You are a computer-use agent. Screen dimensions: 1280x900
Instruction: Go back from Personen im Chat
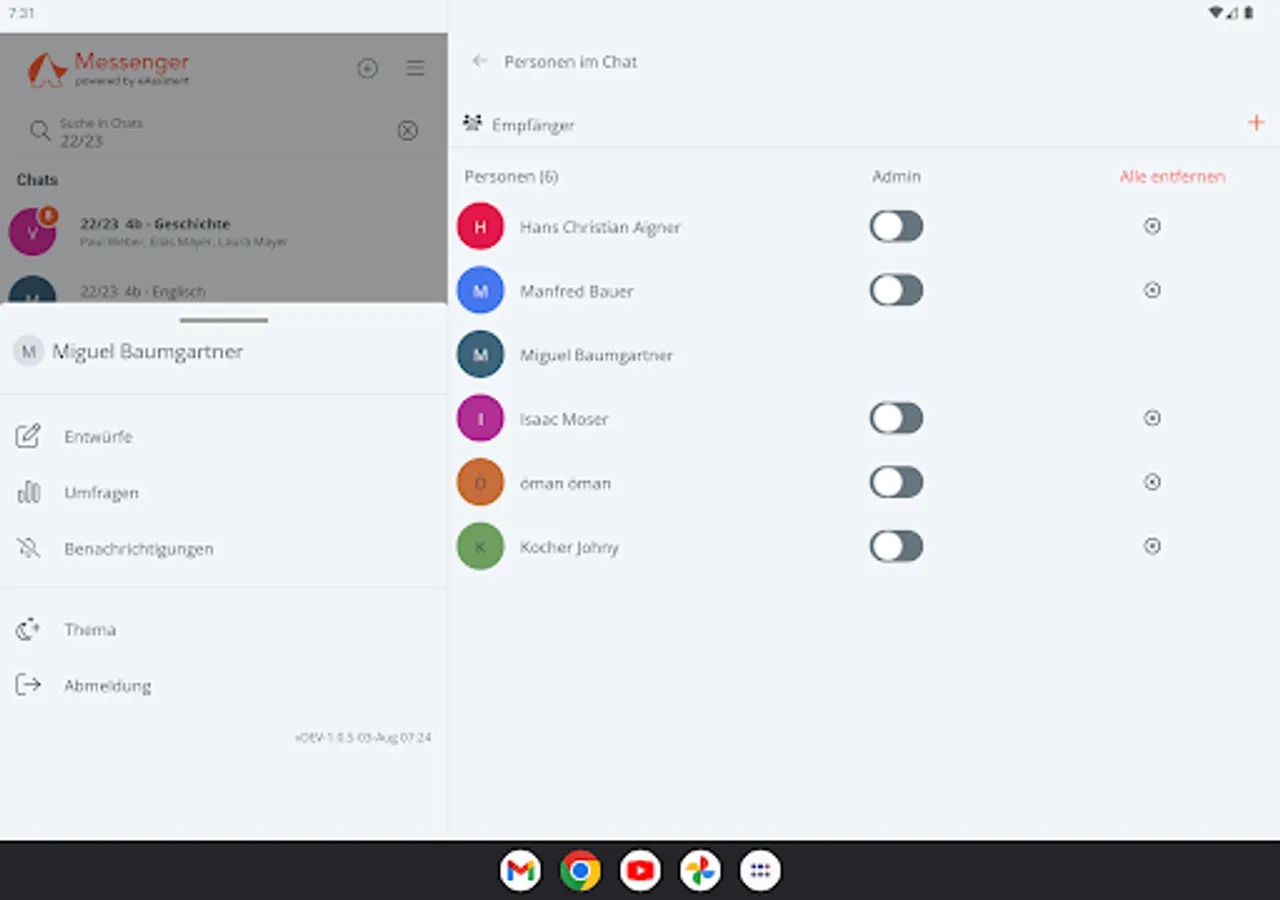tap(480, 61)
